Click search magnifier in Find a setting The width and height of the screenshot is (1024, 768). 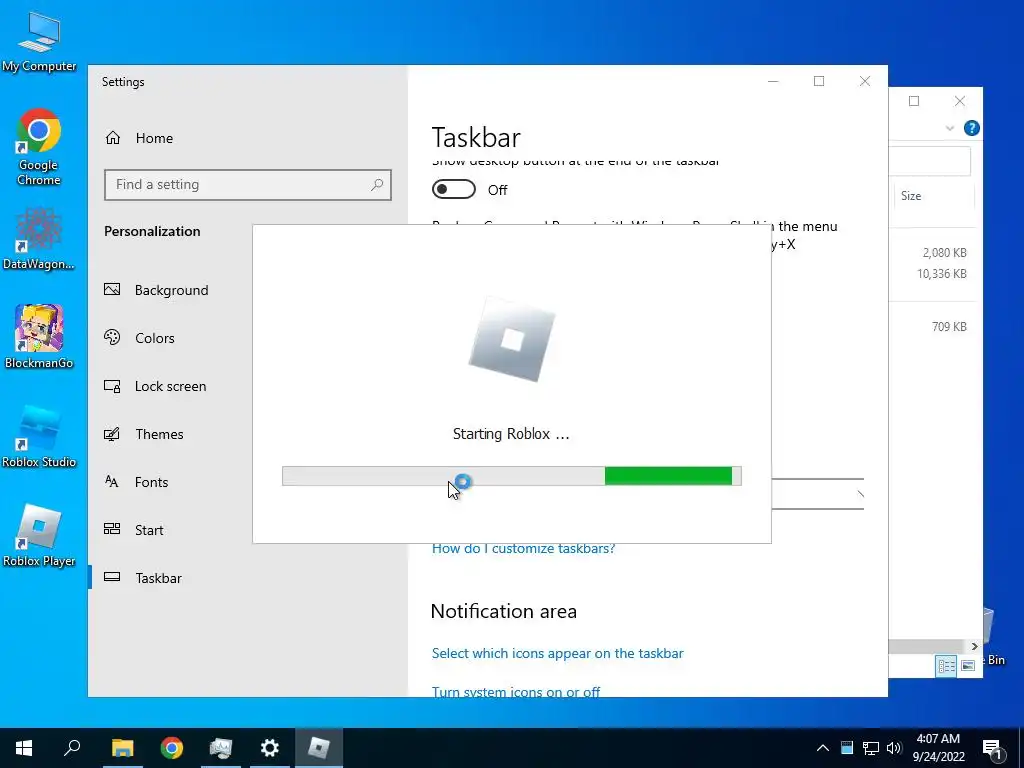pyautogui.click(x=377, y=185)
